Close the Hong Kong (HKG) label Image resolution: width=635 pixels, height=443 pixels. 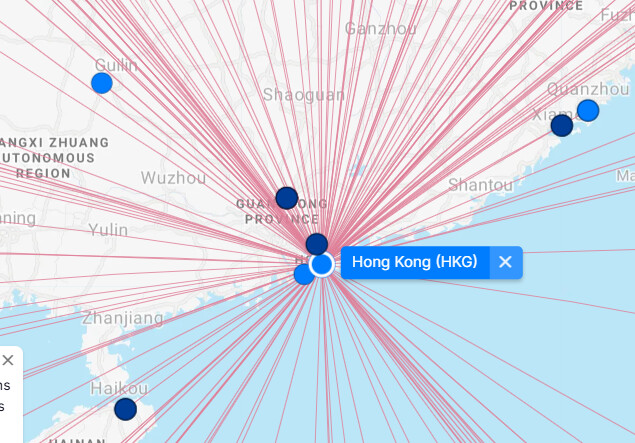click(505, 262)
